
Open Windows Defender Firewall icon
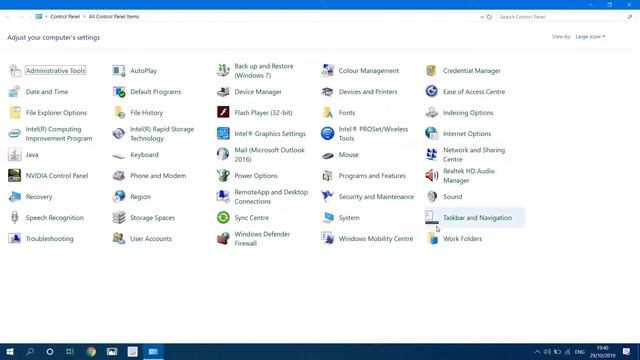(223, 238)
